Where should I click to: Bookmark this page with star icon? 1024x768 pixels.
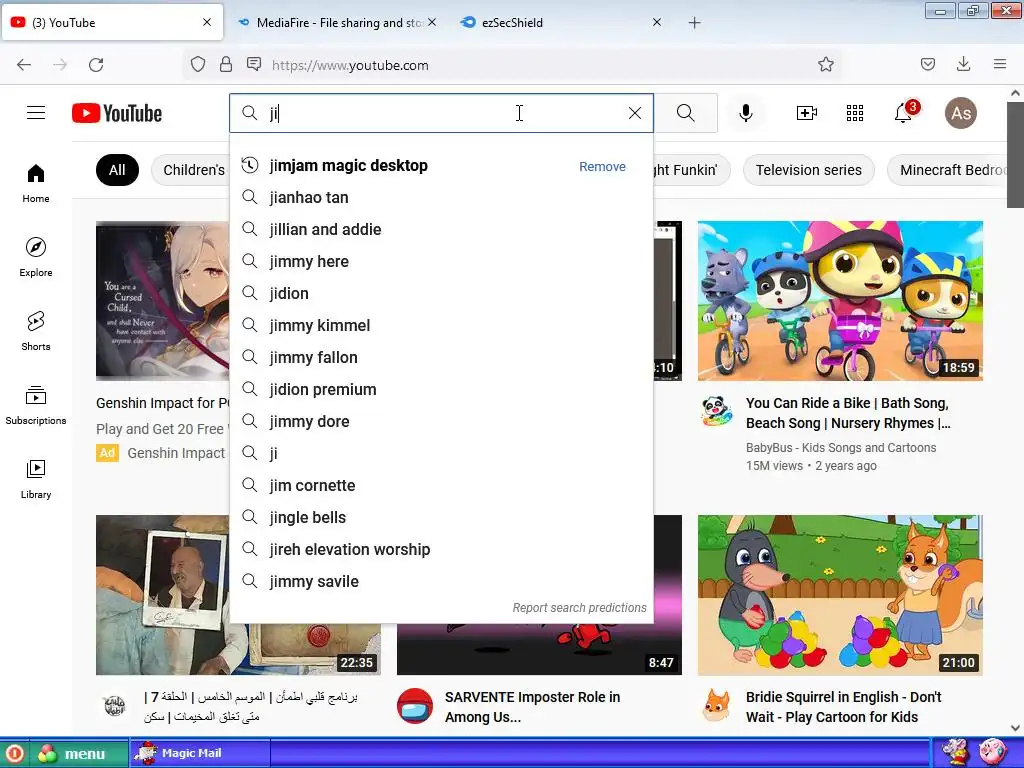click(x=825, y=64)
